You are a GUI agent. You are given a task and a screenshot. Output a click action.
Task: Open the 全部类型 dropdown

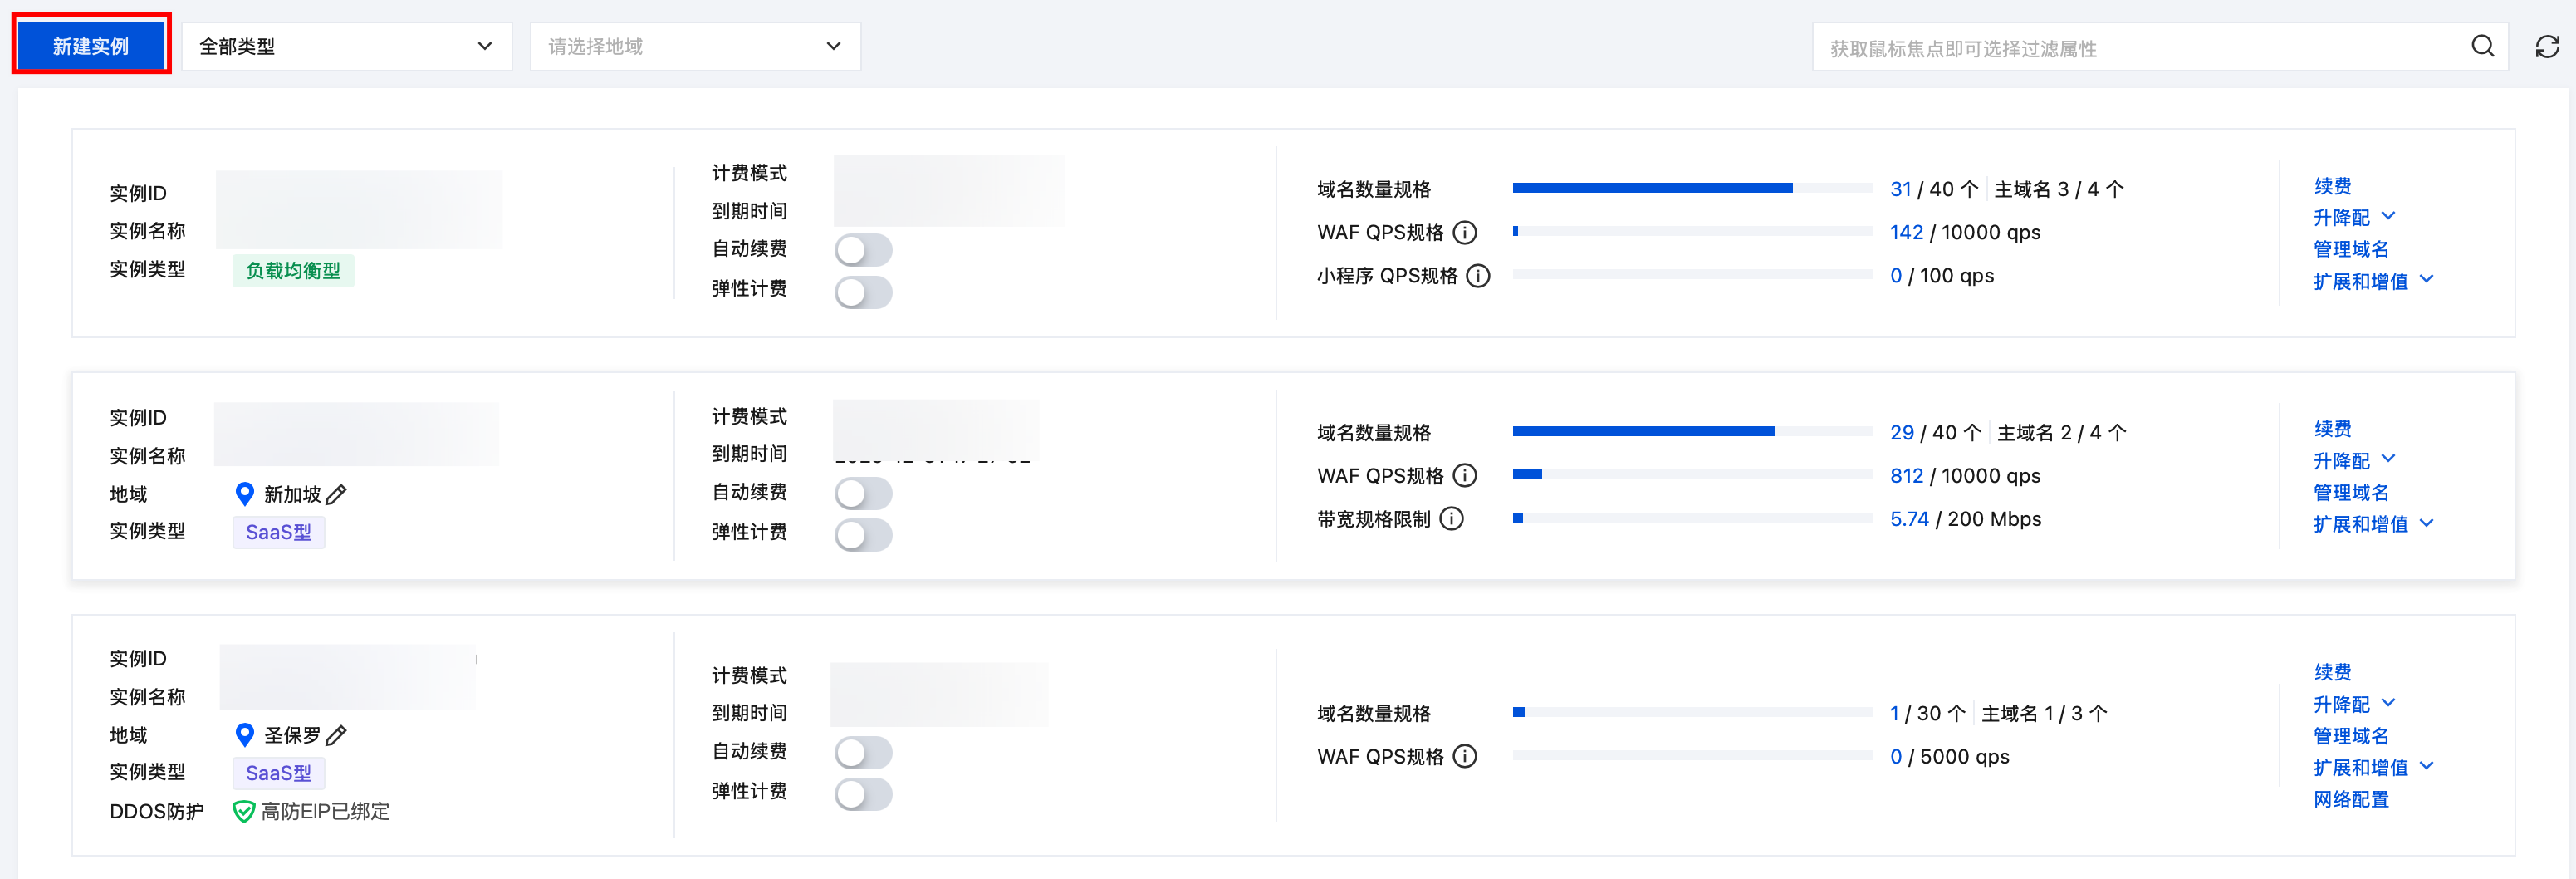(x=346, y=47)
